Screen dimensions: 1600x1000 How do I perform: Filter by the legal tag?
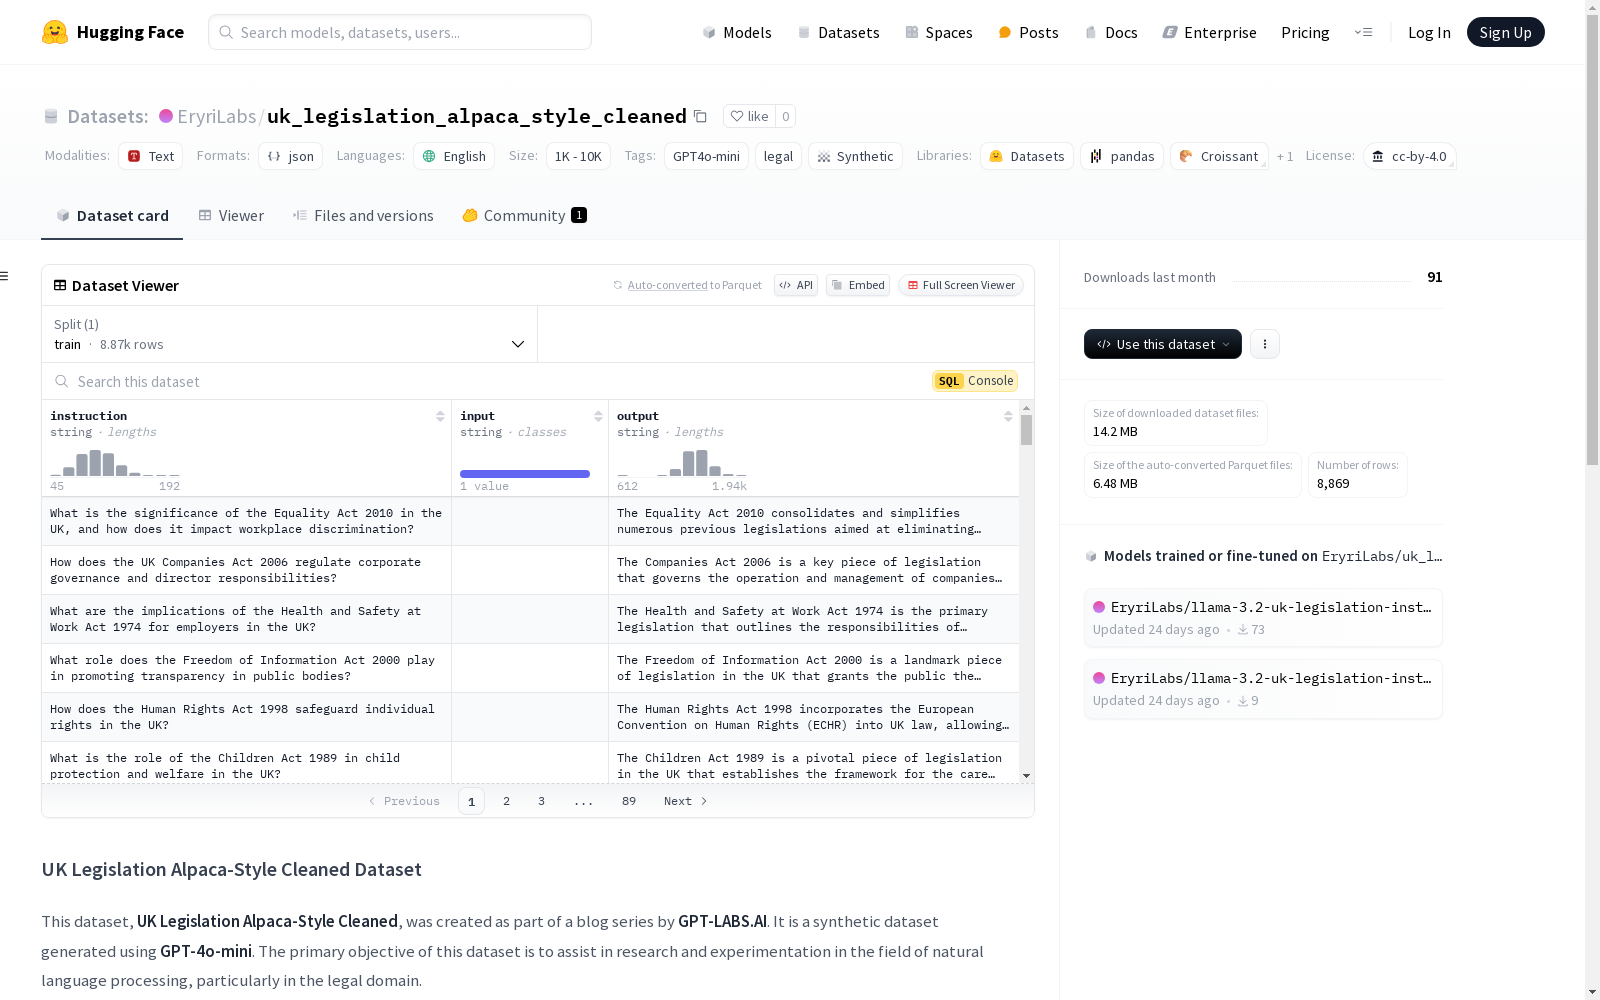pos(778,156)
